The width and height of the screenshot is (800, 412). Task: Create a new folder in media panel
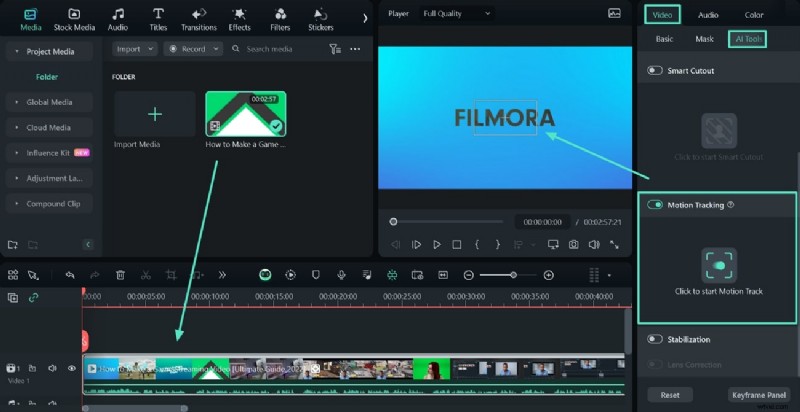(13, 245)
